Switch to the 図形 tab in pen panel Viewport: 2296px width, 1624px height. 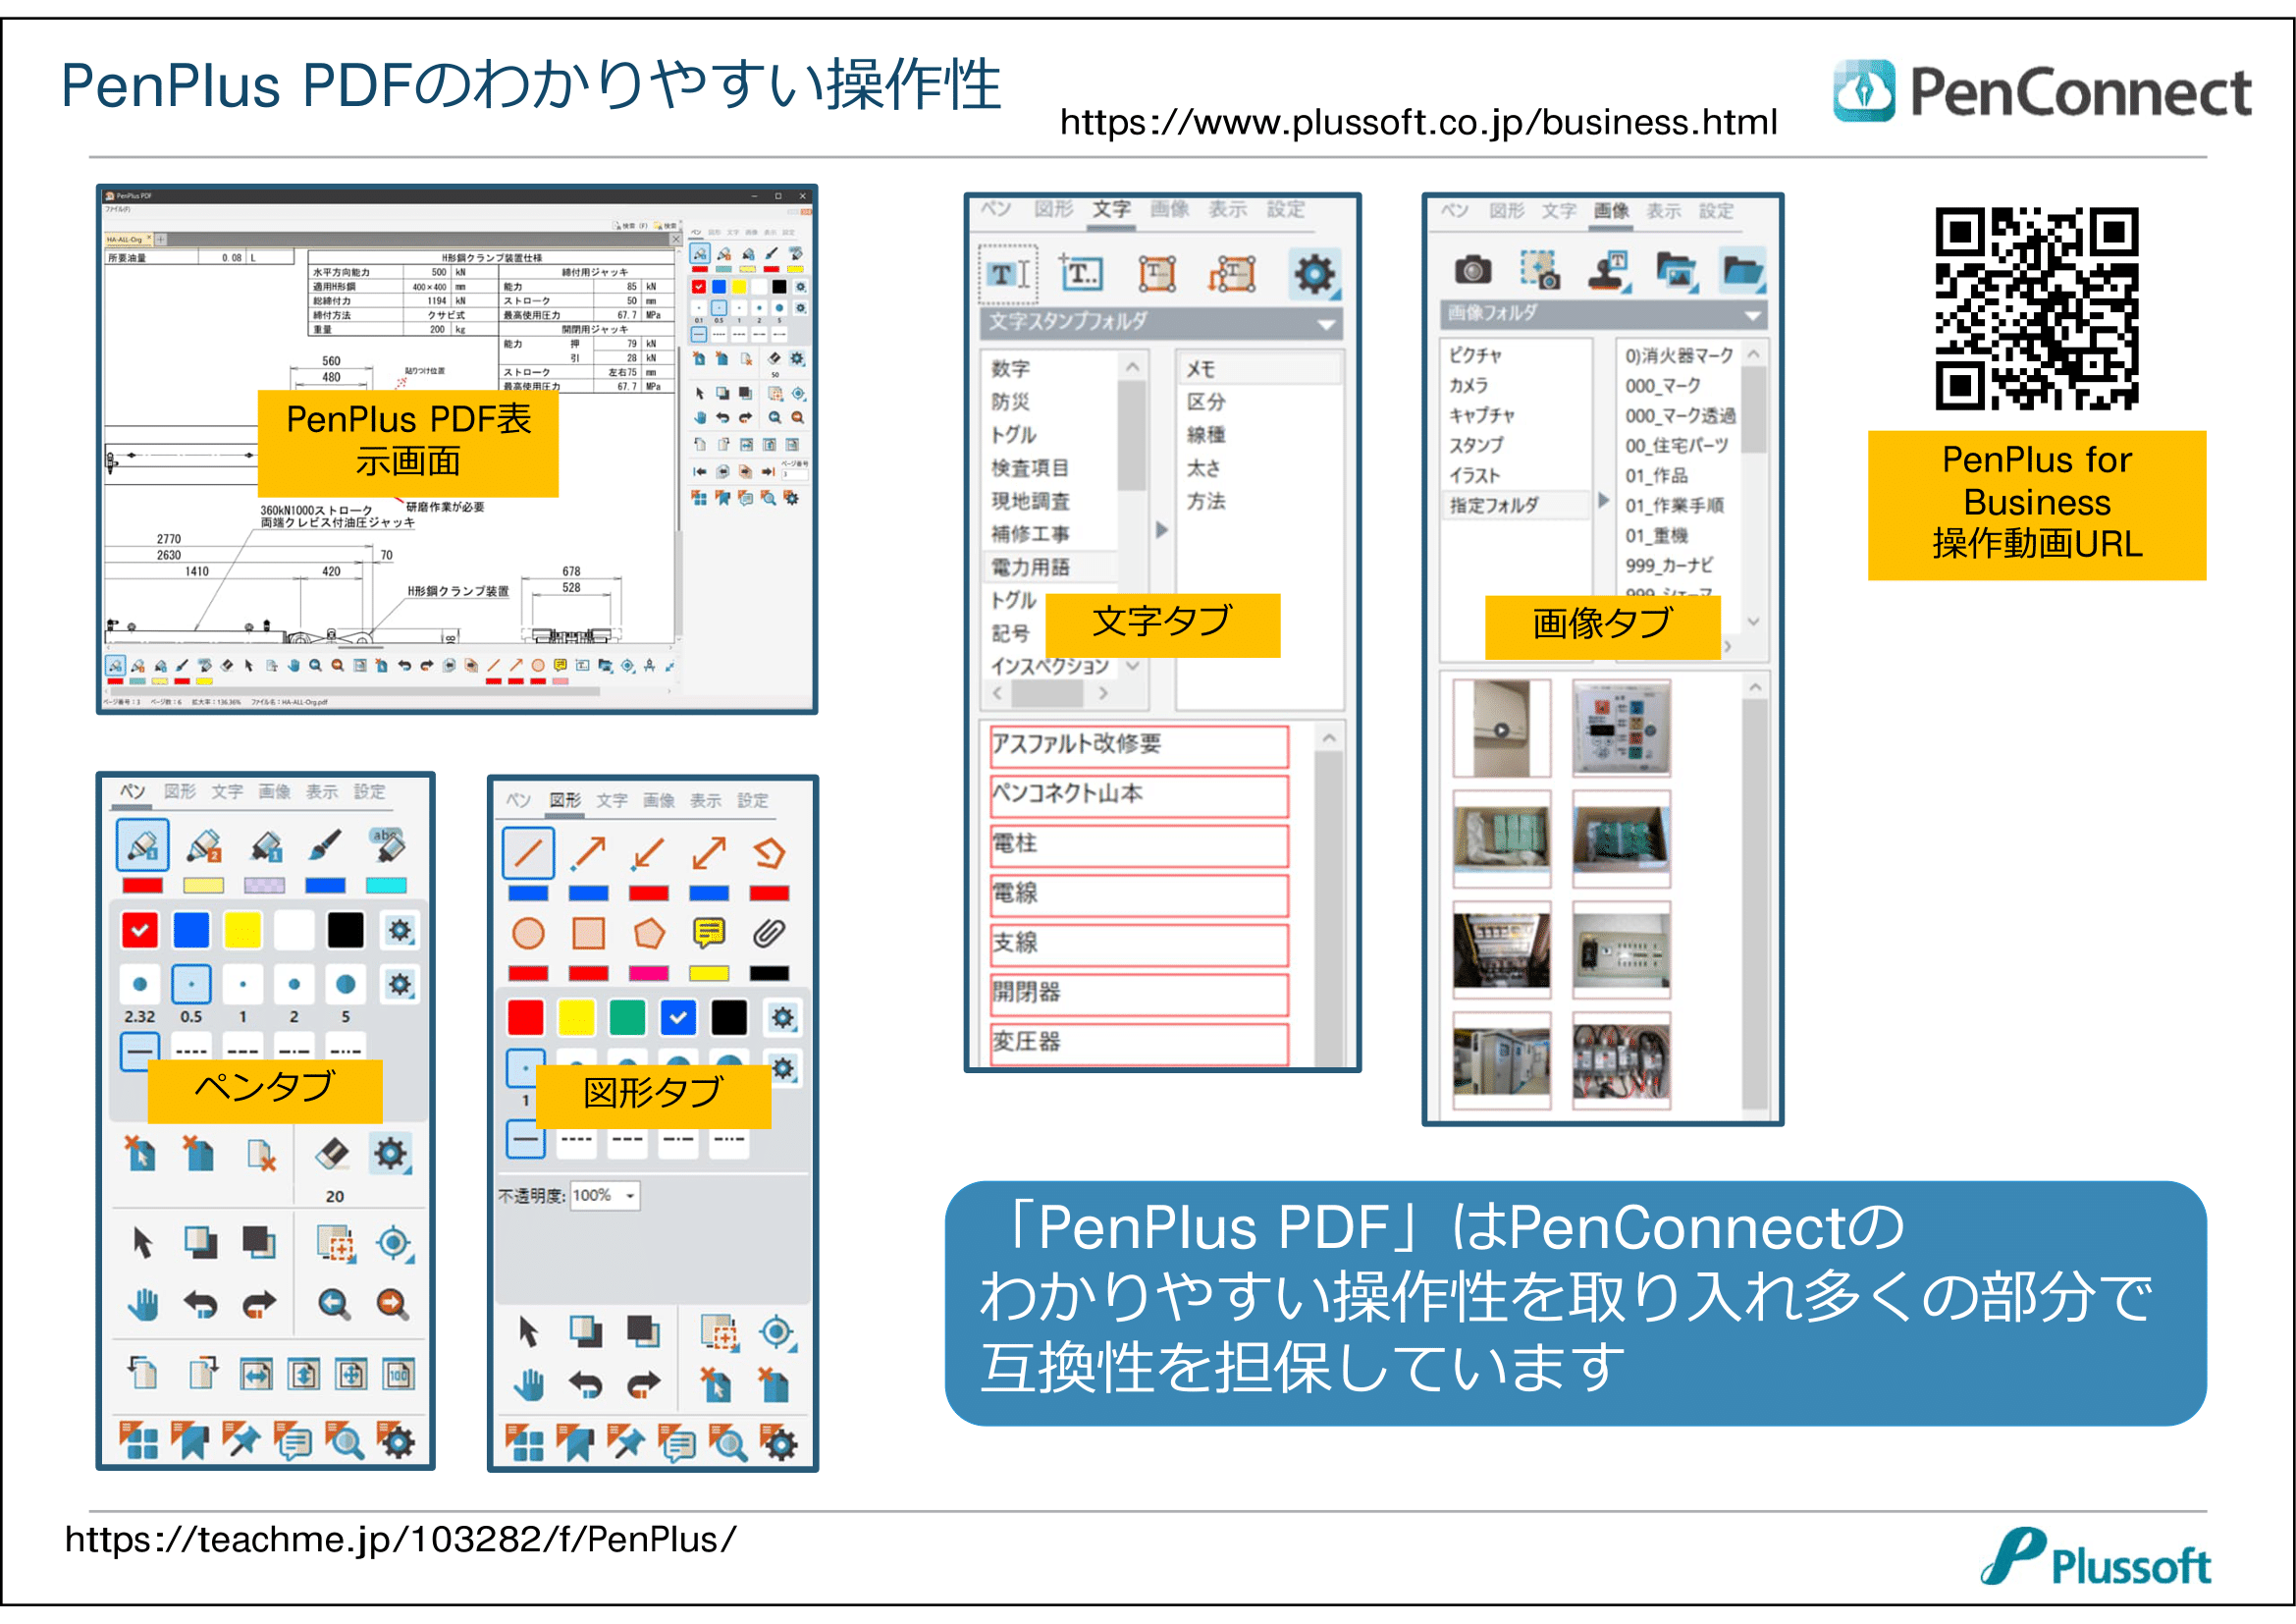tap(180, 792)
